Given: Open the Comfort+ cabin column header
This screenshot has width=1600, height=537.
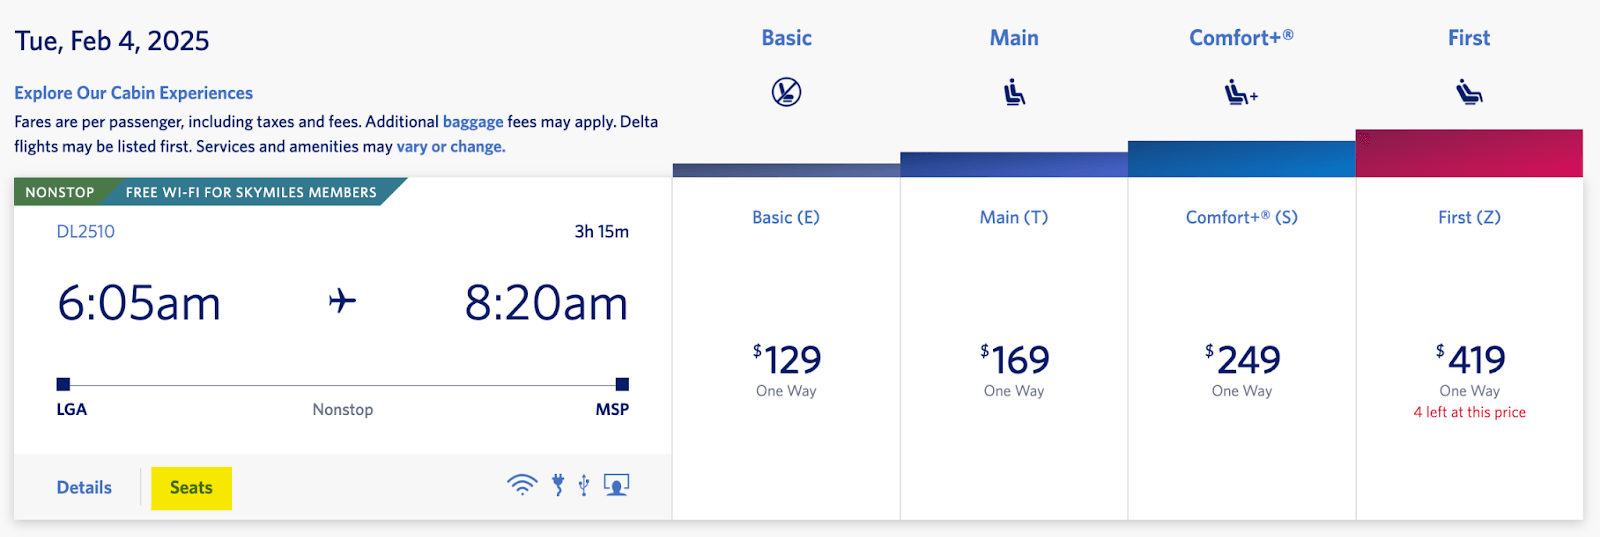Looking at the screenshot, I should [x=1241, y=38].
